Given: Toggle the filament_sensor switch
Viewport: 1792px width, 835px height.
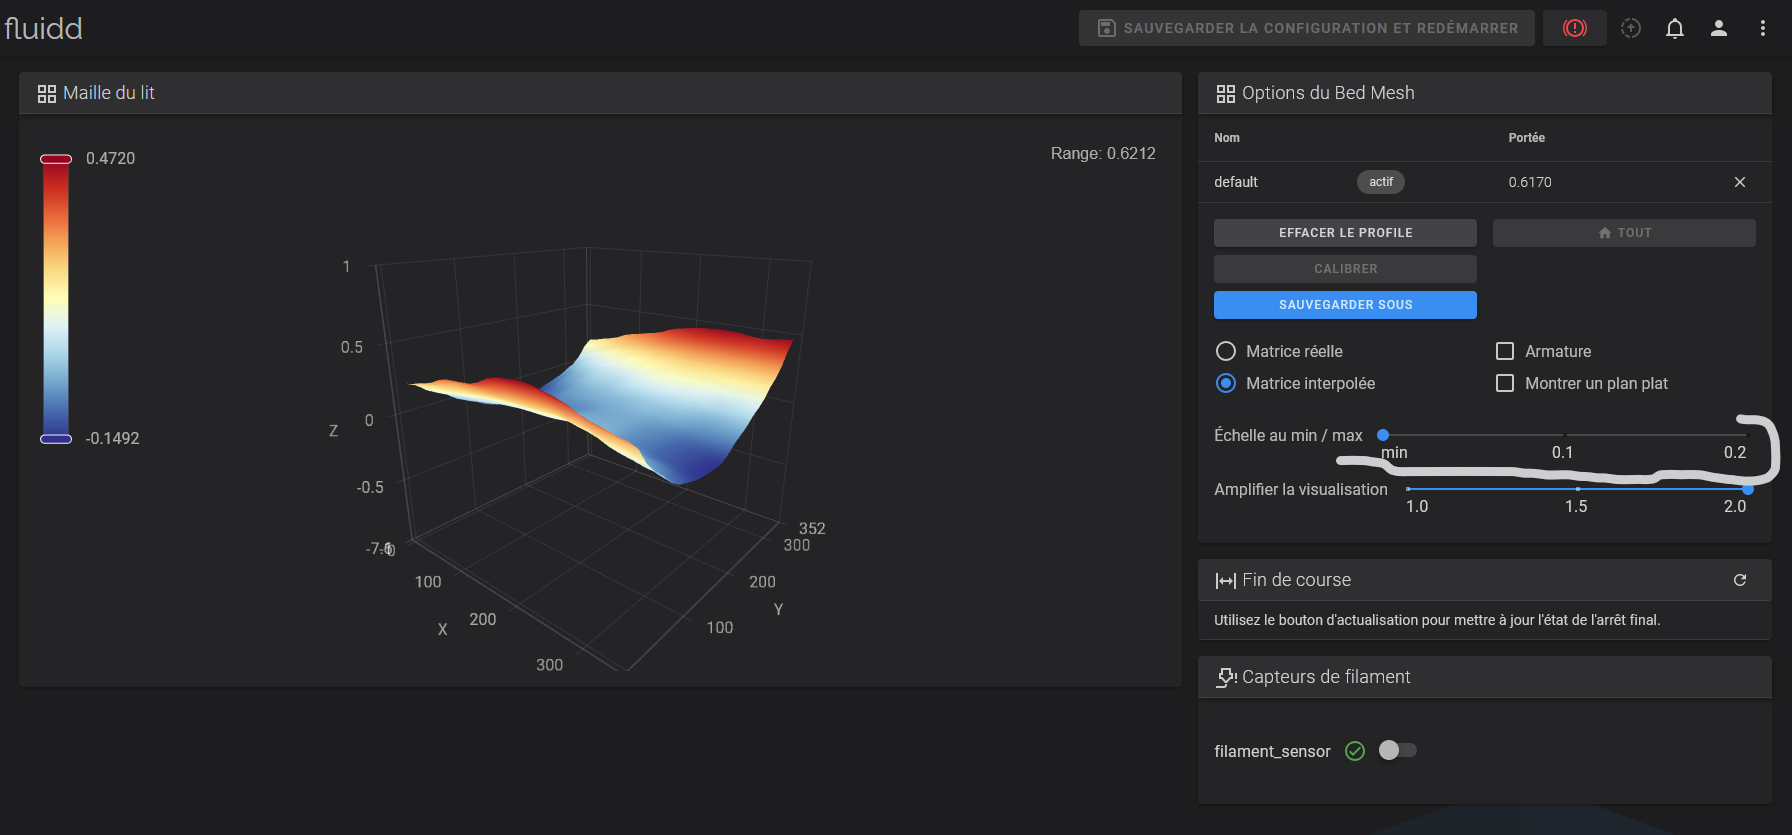Looking at the screenshot, I should click(1397, 750).
